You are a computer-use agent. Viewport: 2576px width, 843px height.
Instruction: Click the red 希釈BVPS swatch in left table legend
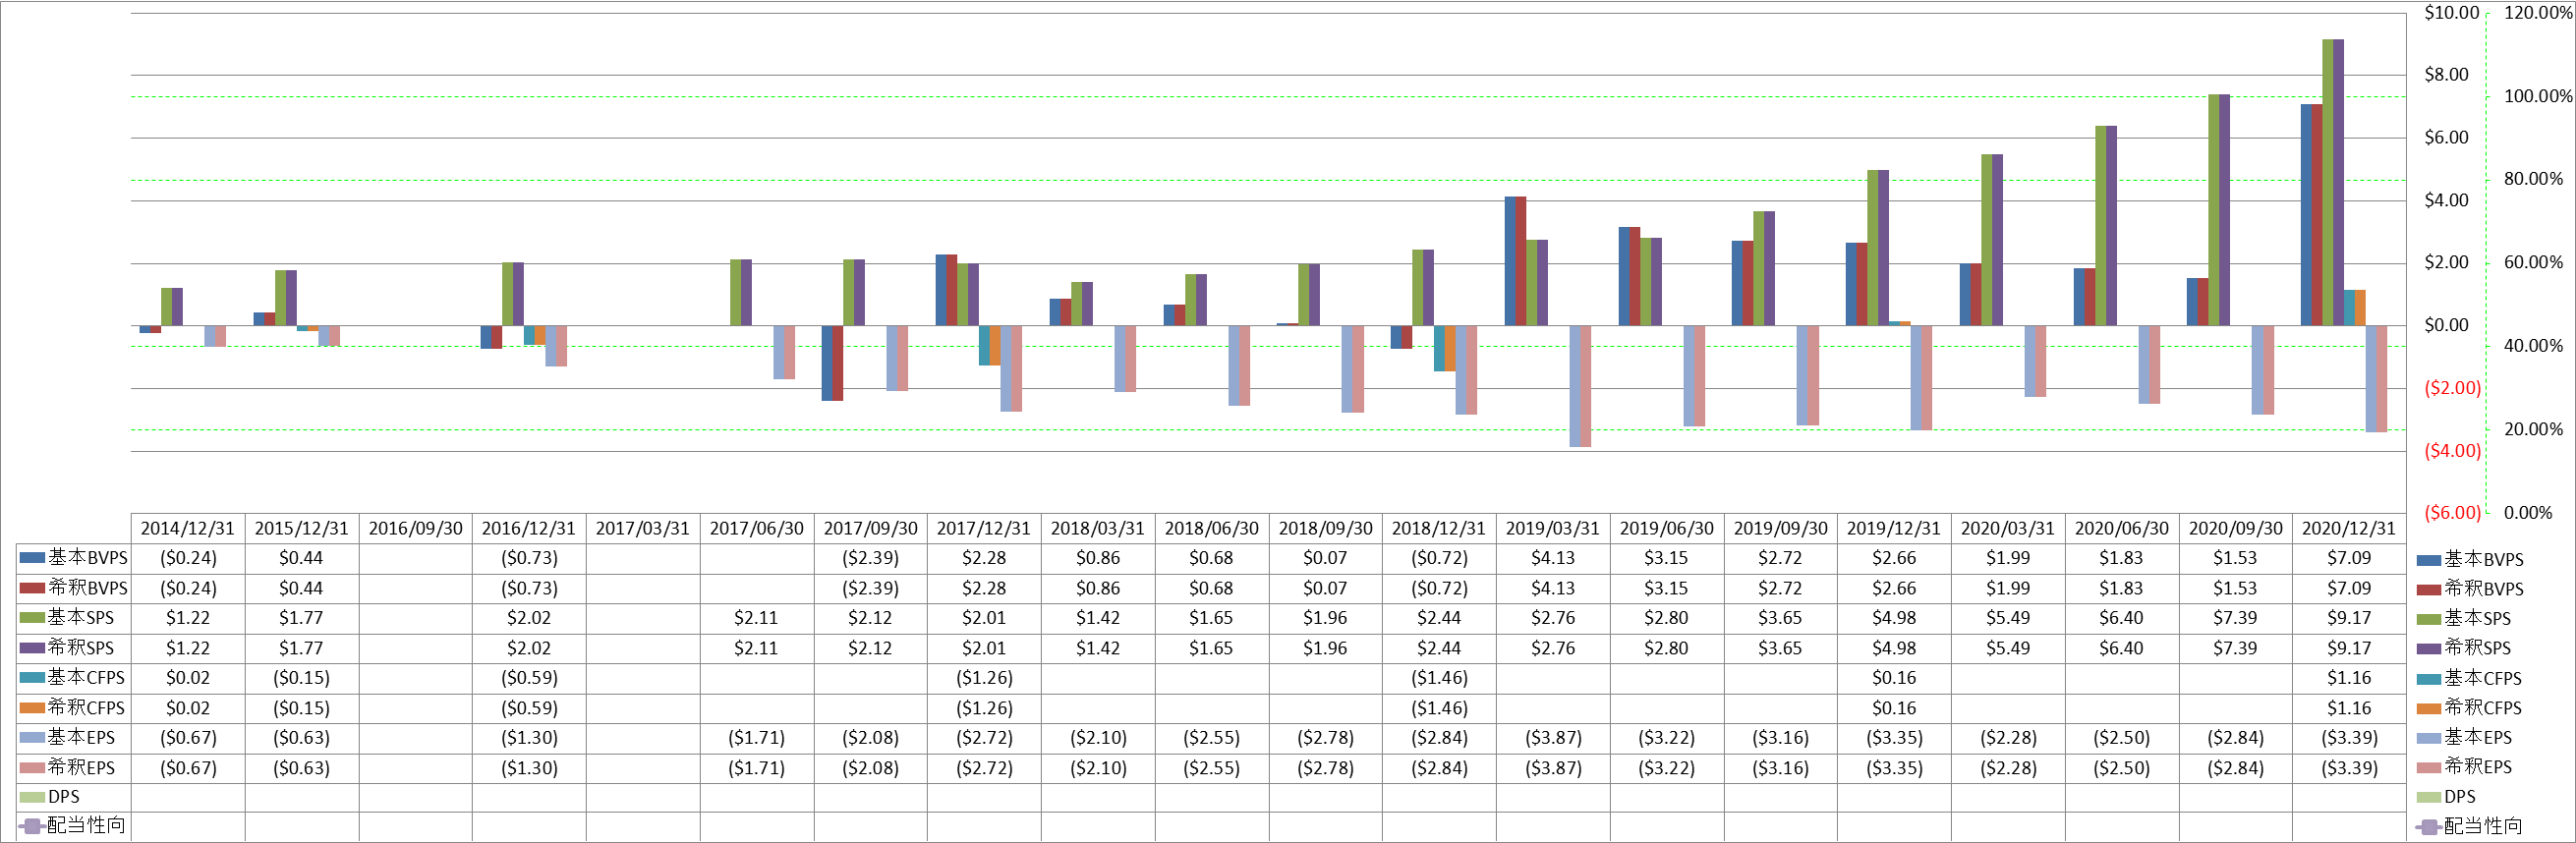click(x=32, y=588)
